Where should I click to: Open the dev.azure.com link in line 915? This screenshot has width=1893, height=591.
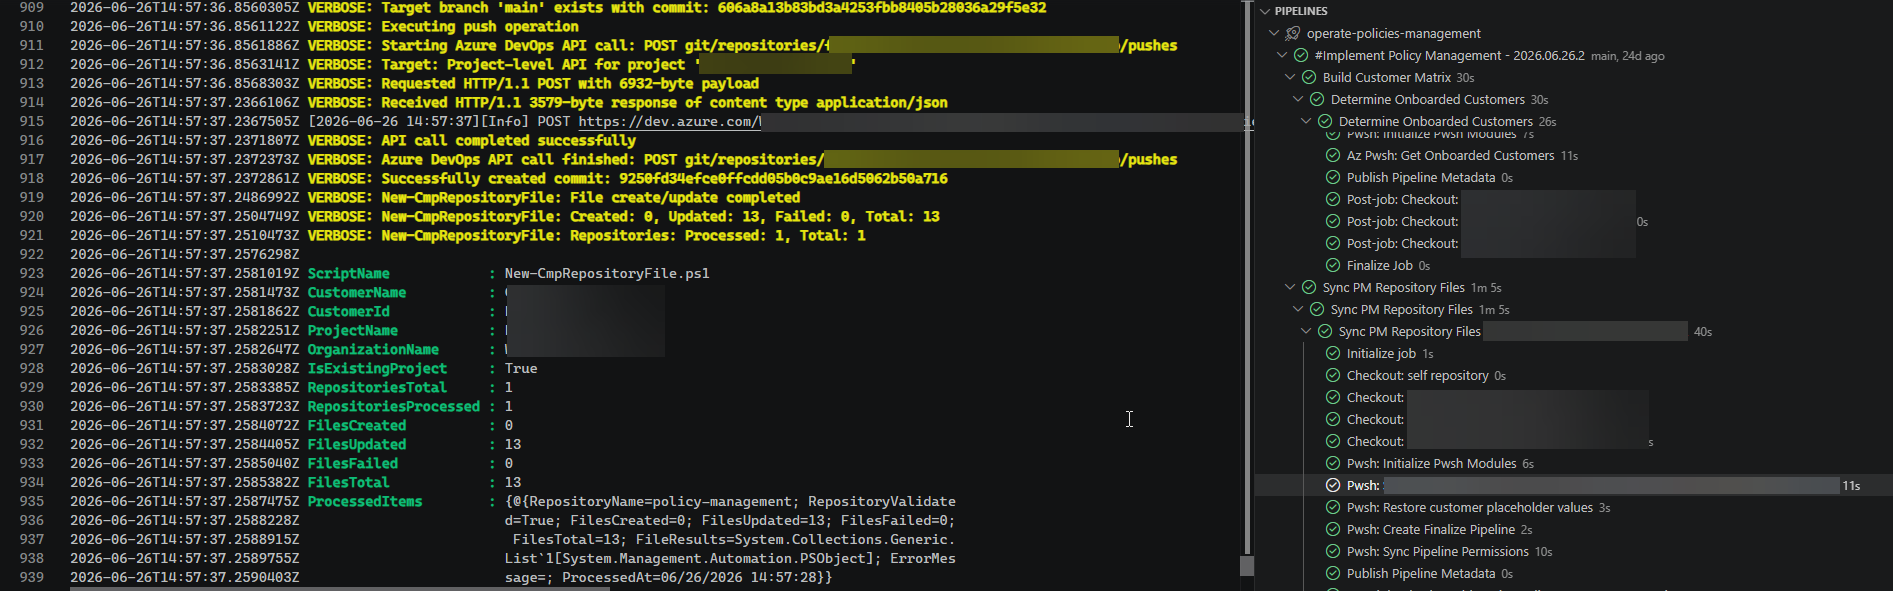pyautogui.click(x=669, y=121)
